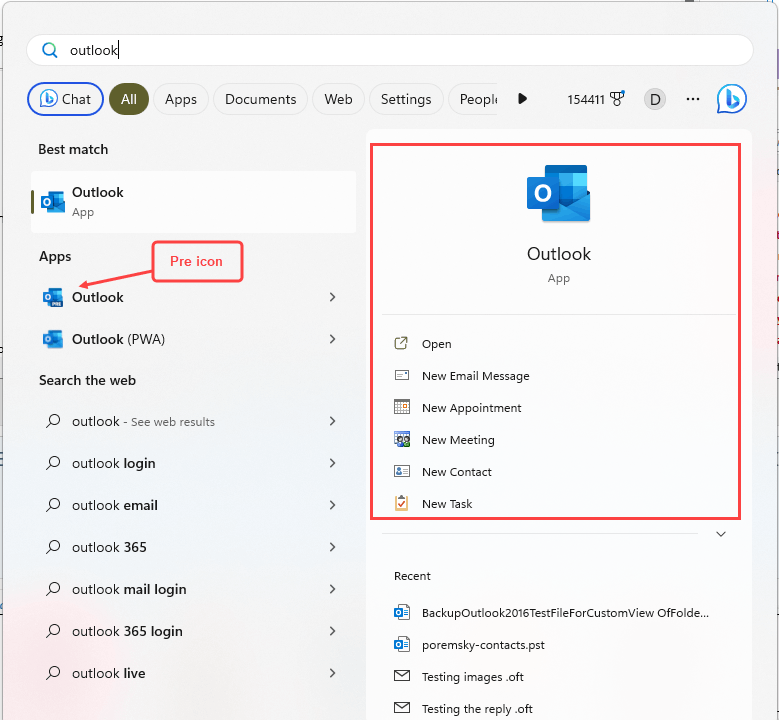Open recent Testing the reply .oft item

(477, 709)
